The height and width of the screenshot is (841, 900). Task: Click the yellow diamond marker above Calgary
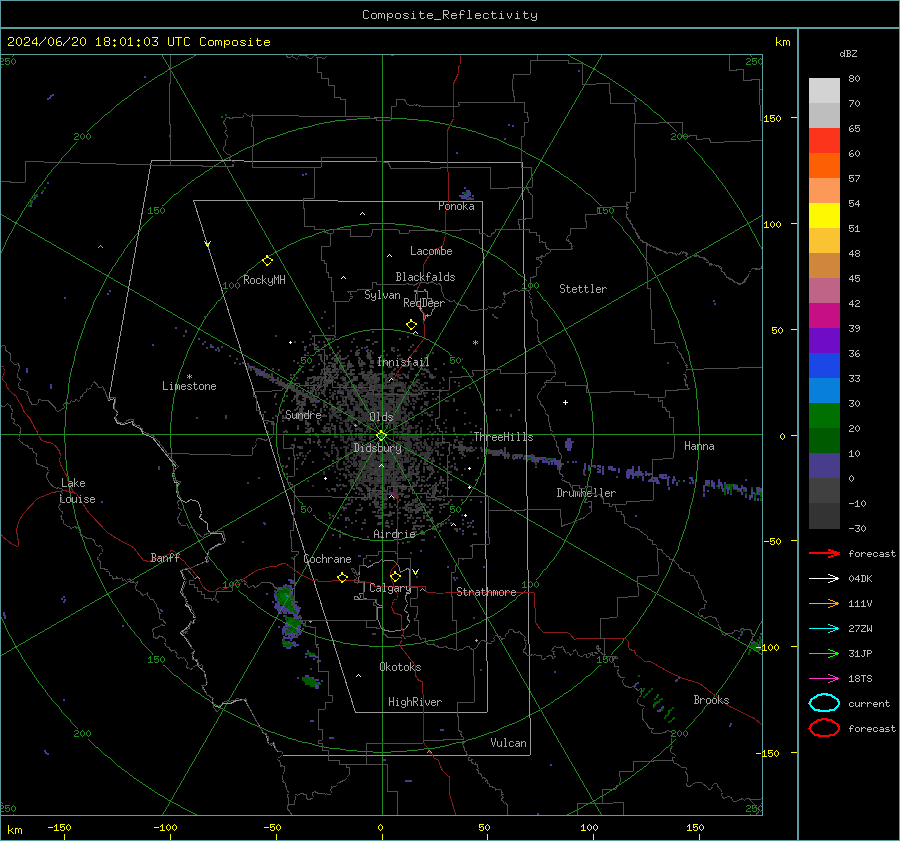395,576
